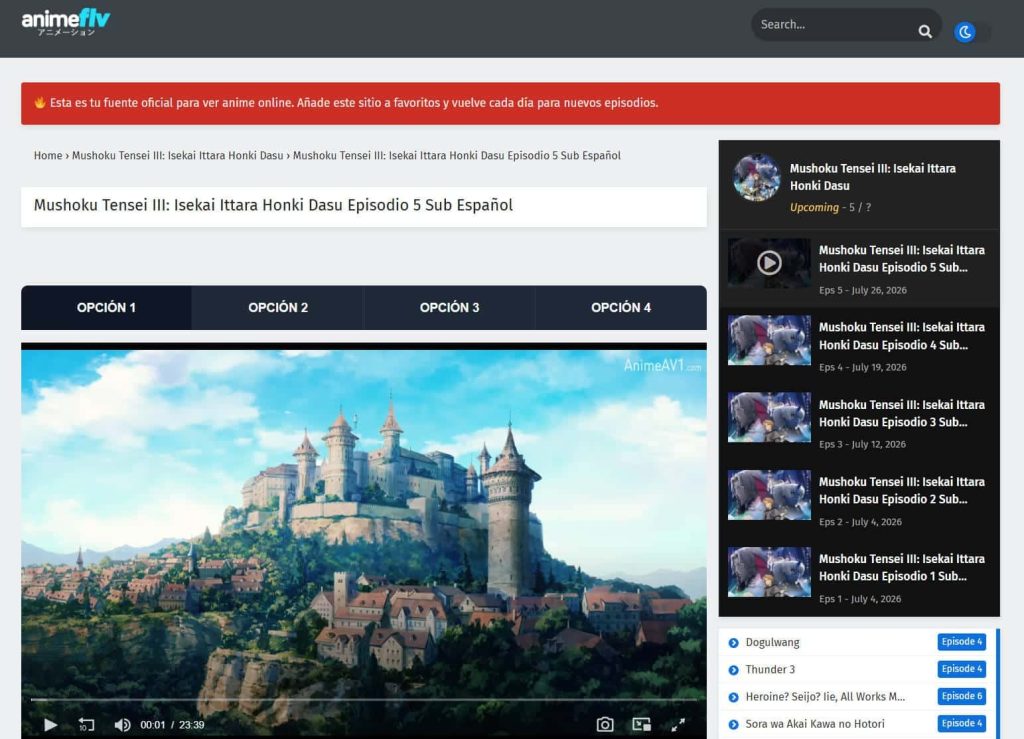Switch to OPCIÓN 4 server tab
The height and width of the screenshot is (739, 1024).
coord(621,307)
